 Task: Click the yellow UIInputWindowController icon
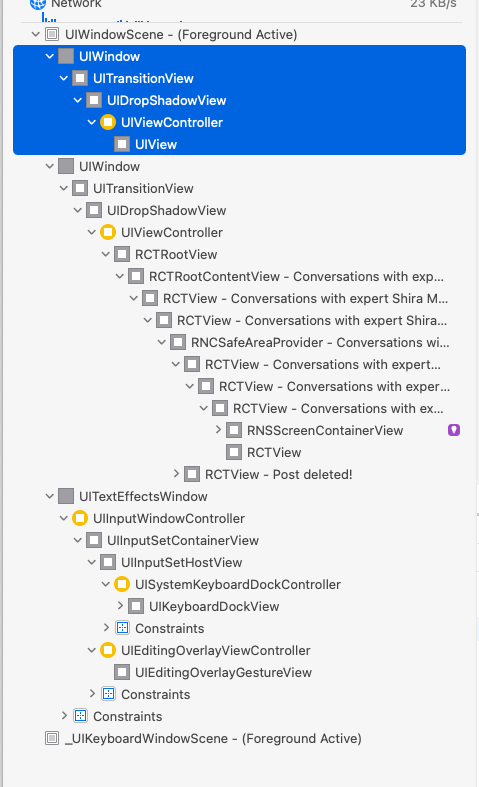click(80, 518)
